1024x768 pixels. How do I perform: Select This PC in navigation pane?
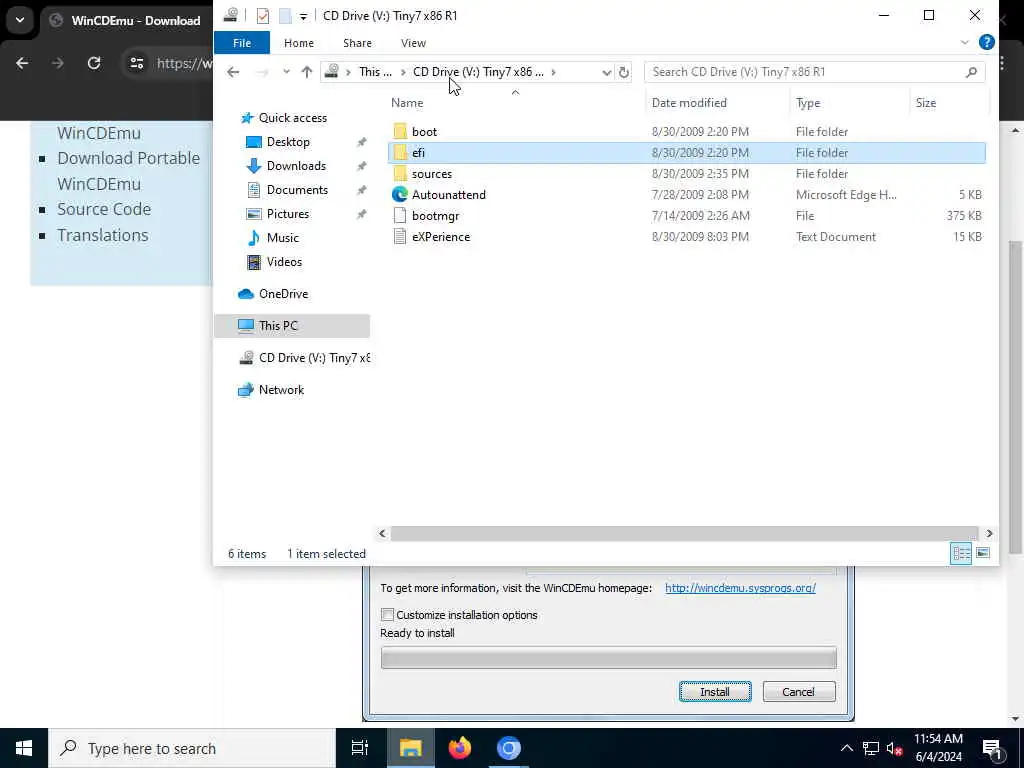(292, 326)
